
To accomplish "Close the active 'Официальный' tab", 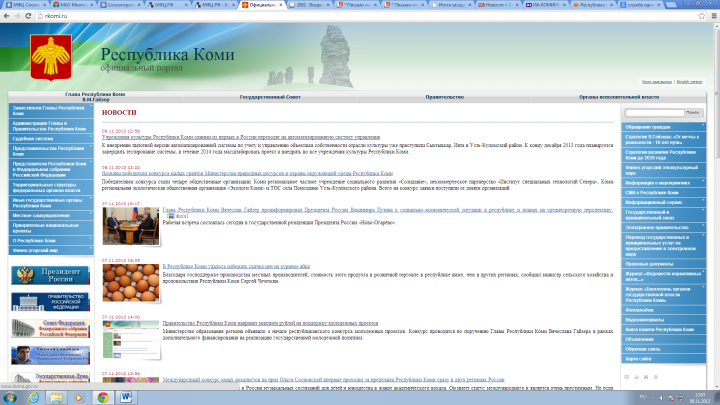I will click(x=281, y=5).
